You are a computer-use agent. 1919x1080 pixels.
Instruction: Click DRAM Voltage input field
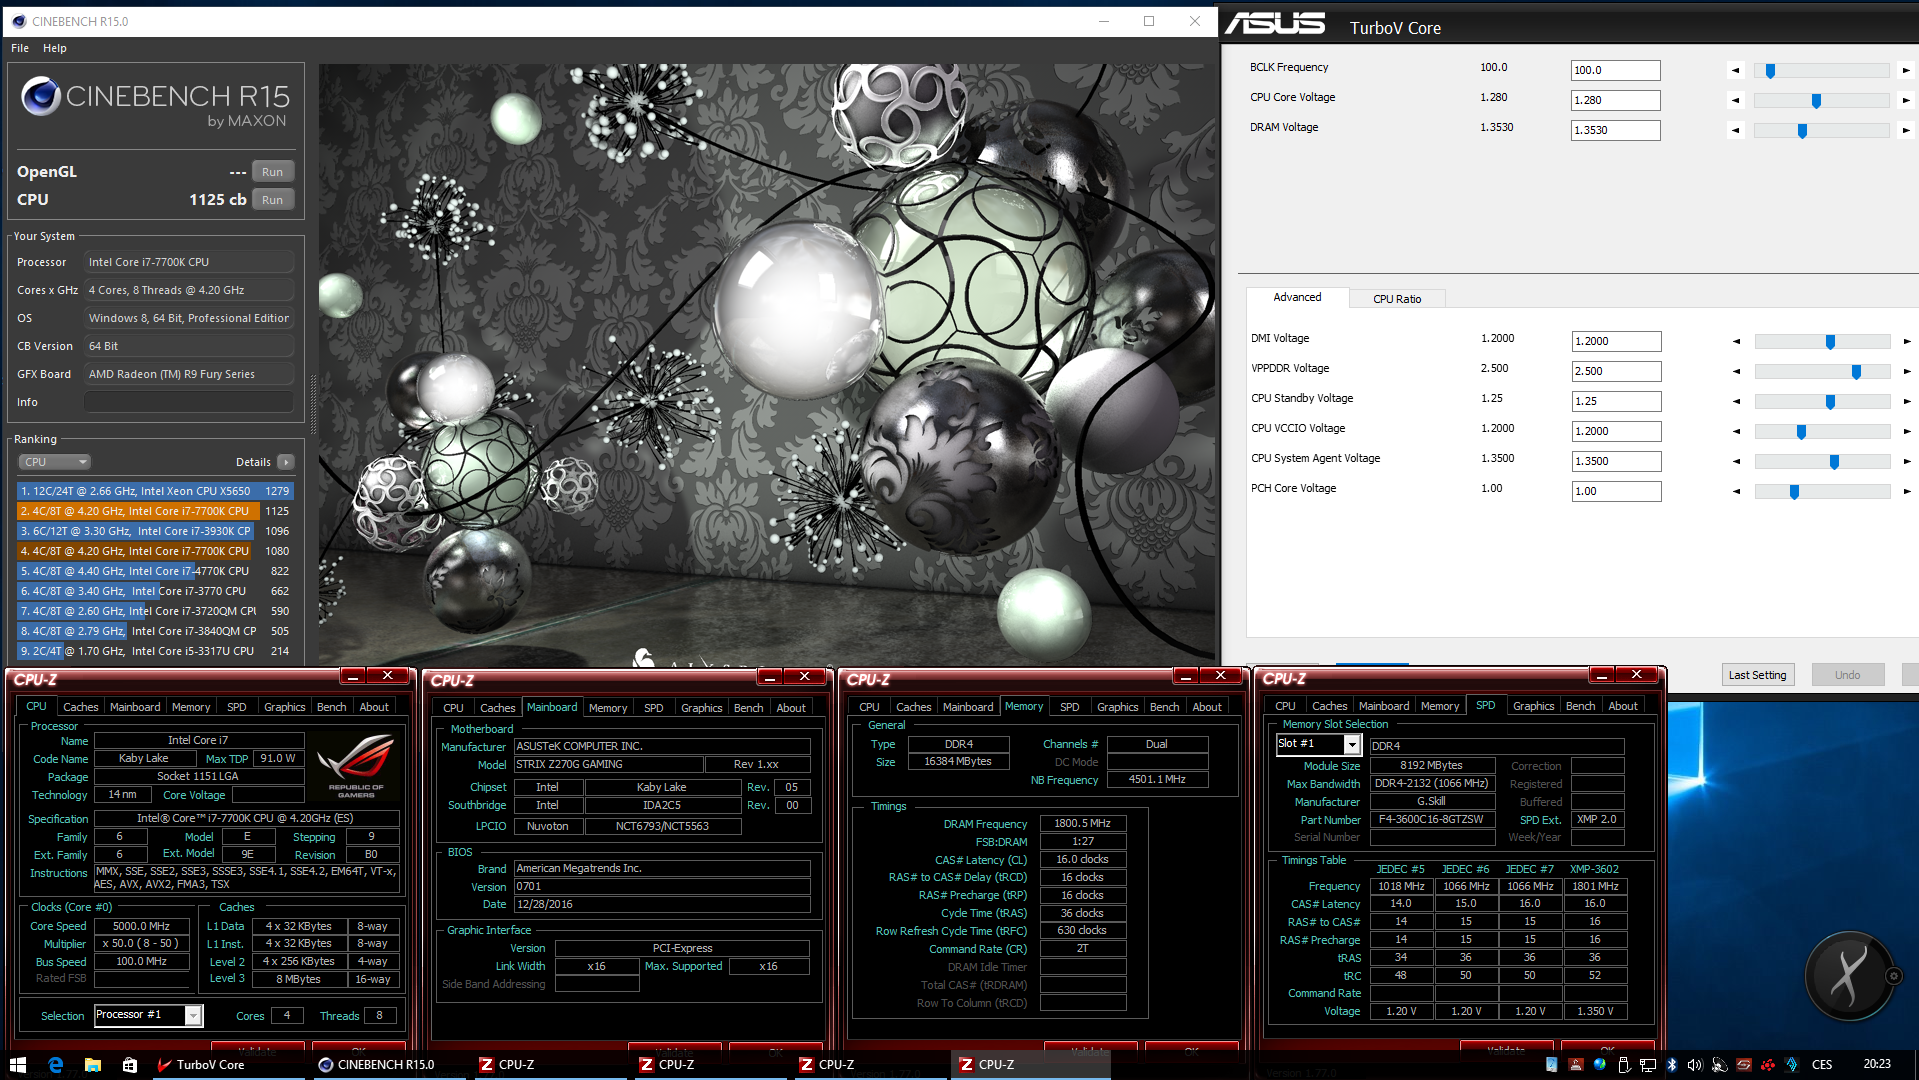click(x=1615, y=130)
